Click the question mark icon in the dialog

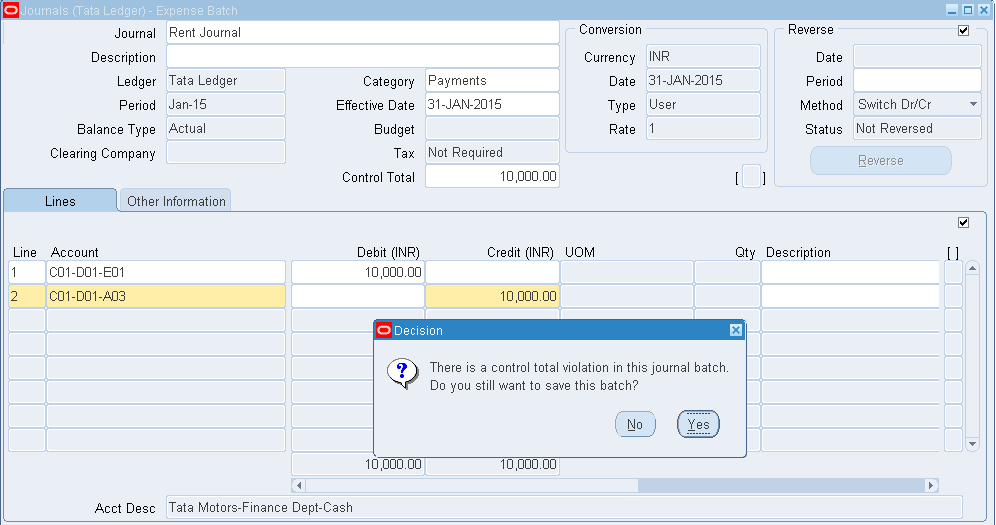pyautogui.click(x=402, y=374)
